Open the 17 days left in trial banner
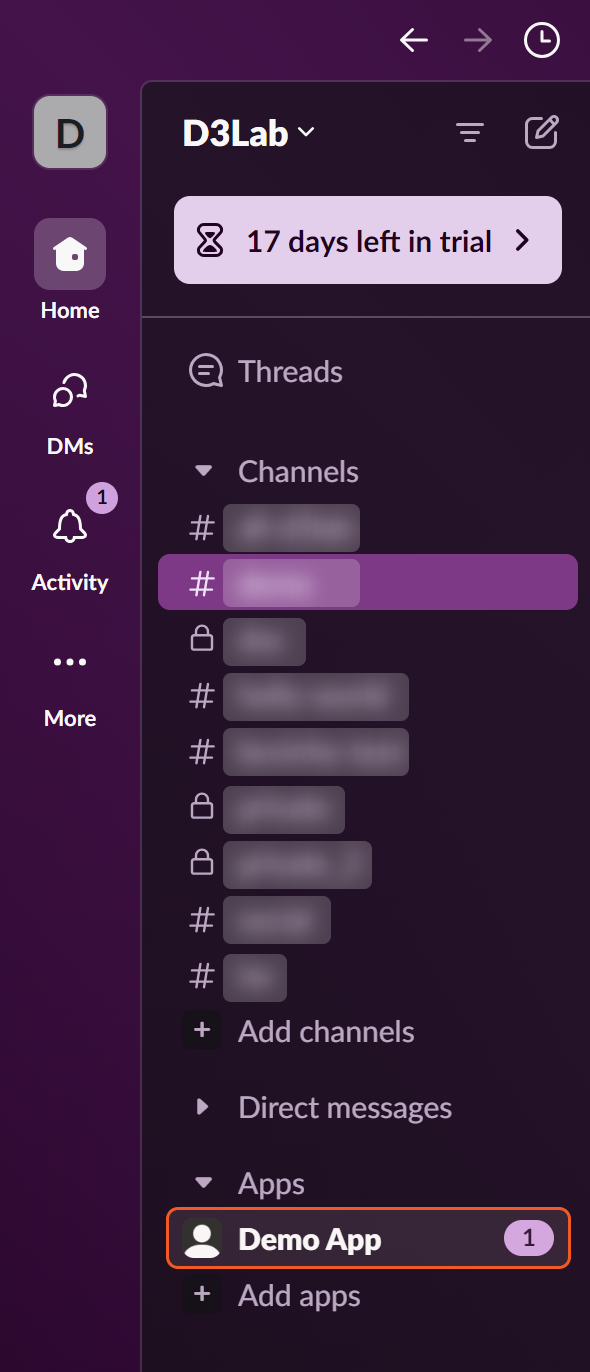 368,240
